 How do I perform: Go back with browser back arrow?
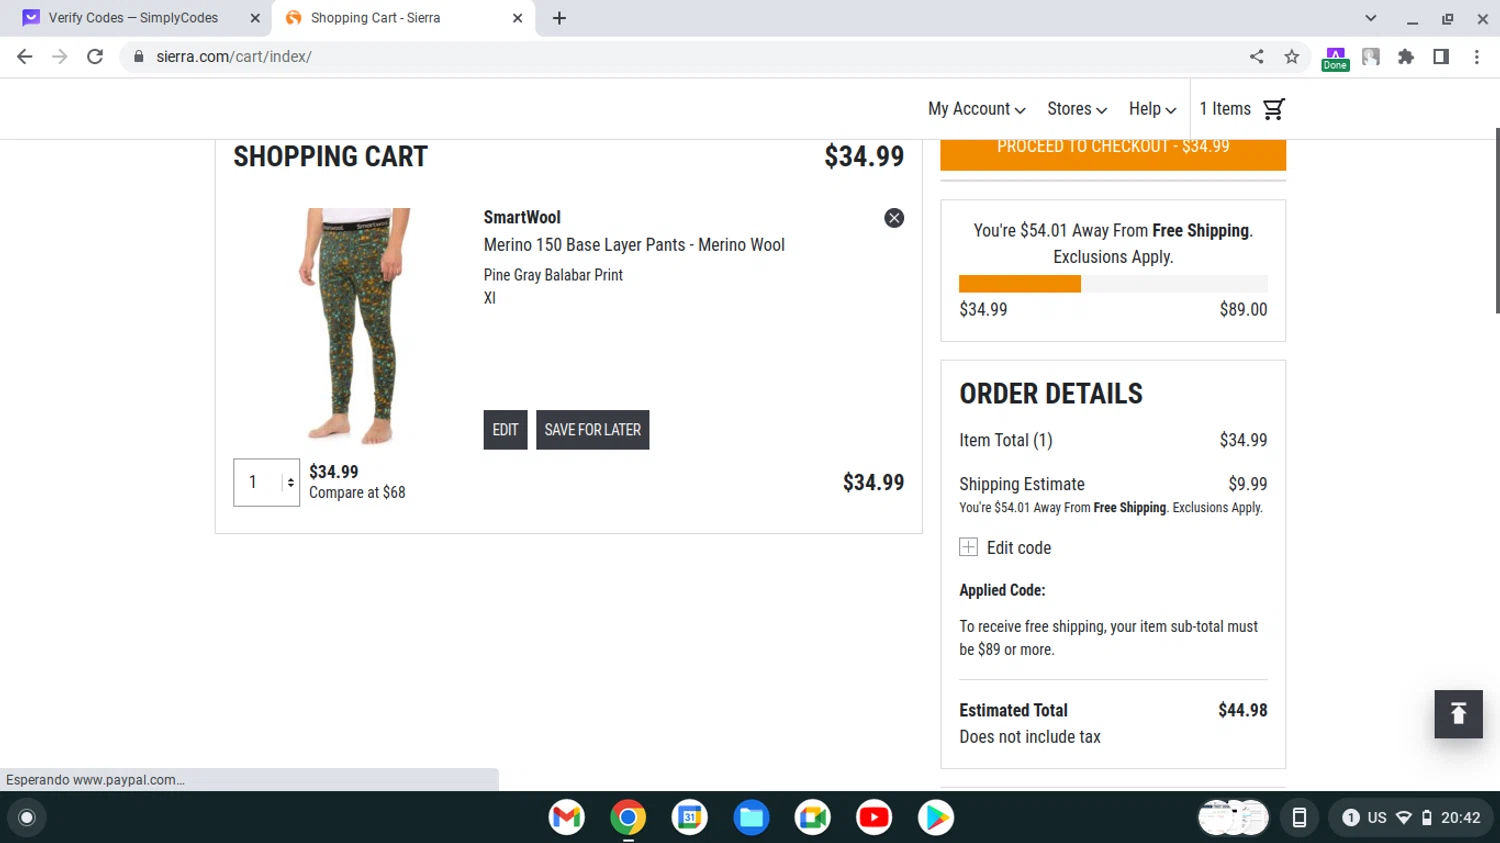click(x=25, y=57)
